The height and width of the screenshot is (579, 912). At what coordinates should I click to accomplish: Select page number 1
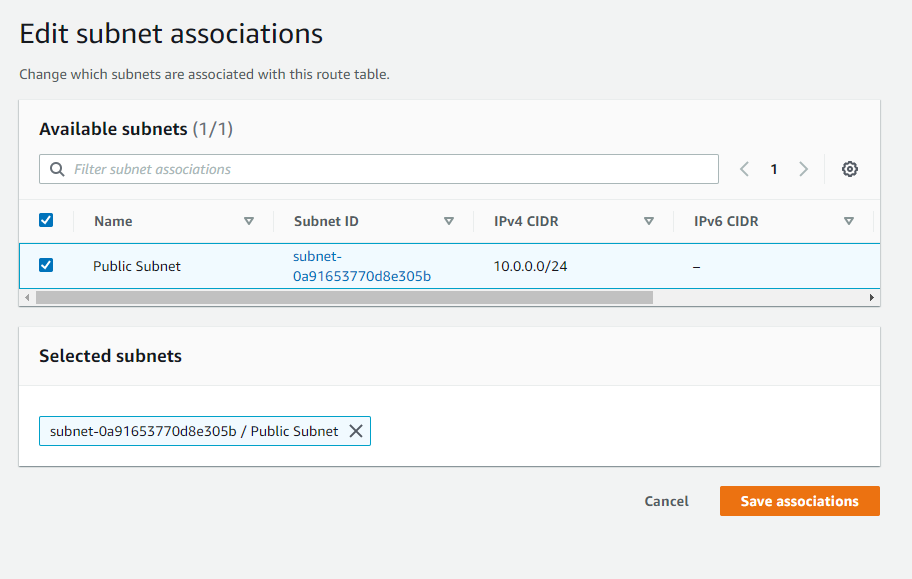(774, 169)
